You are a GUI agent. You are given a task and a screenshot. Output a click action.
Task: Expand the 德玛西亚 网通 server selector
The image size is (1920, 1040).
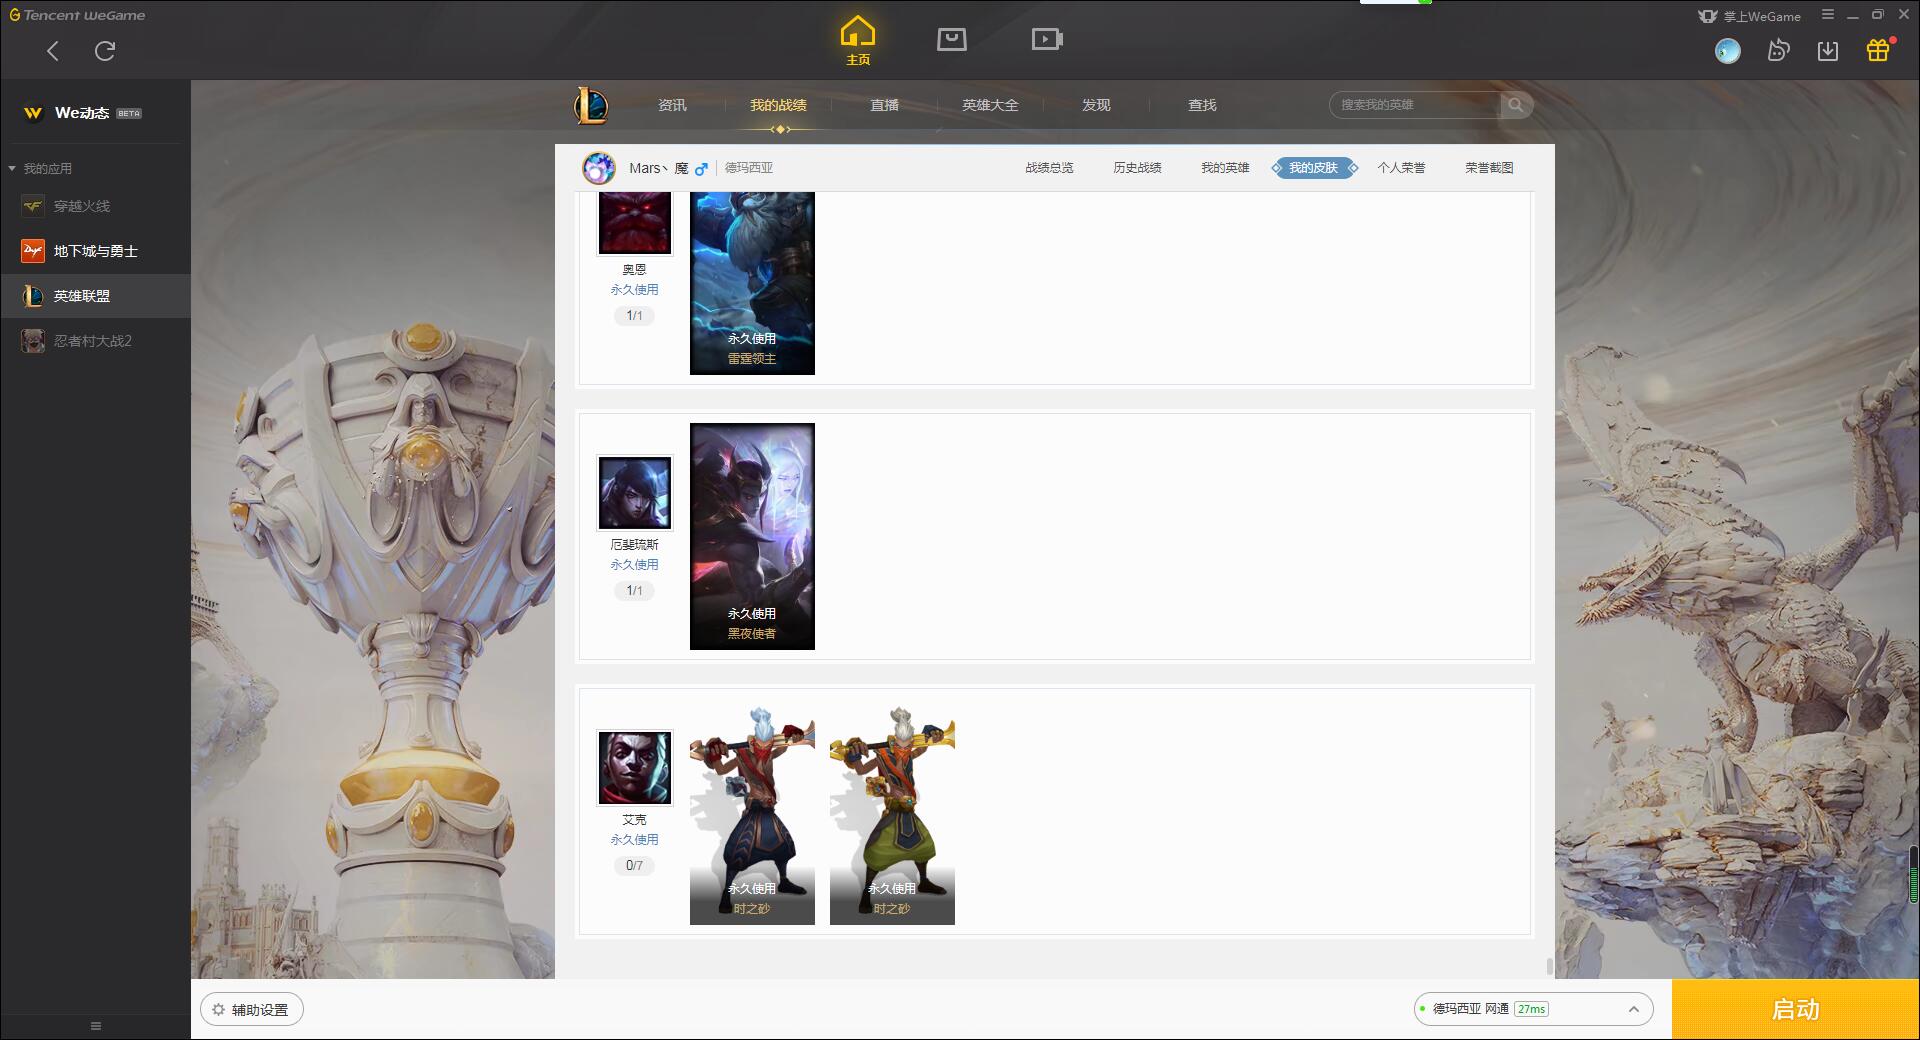1533,1009
